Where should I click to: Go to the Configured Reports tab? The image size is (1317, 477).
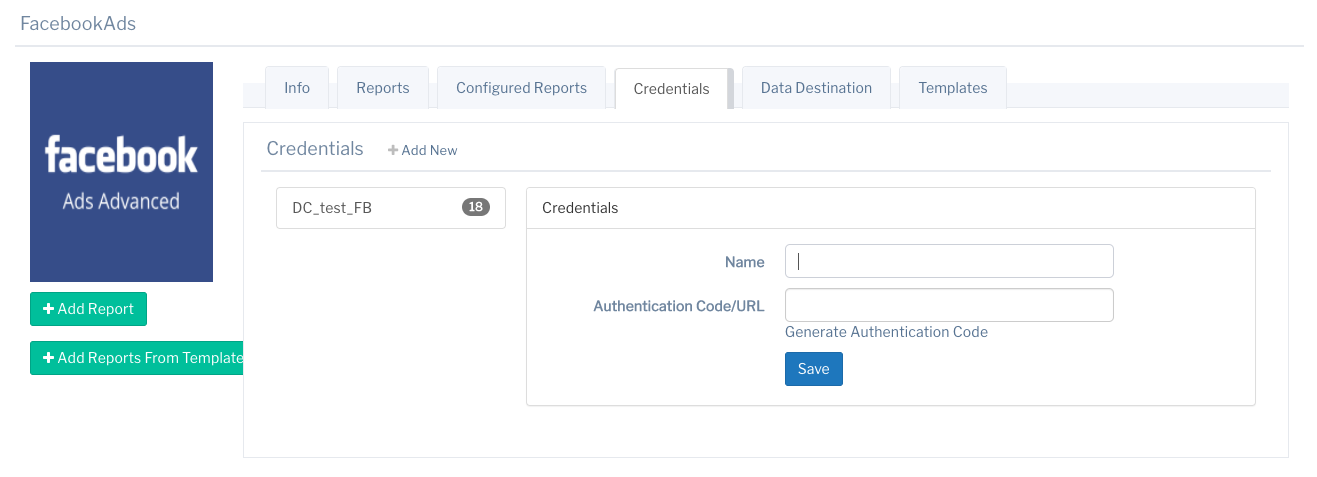(521, 88)
